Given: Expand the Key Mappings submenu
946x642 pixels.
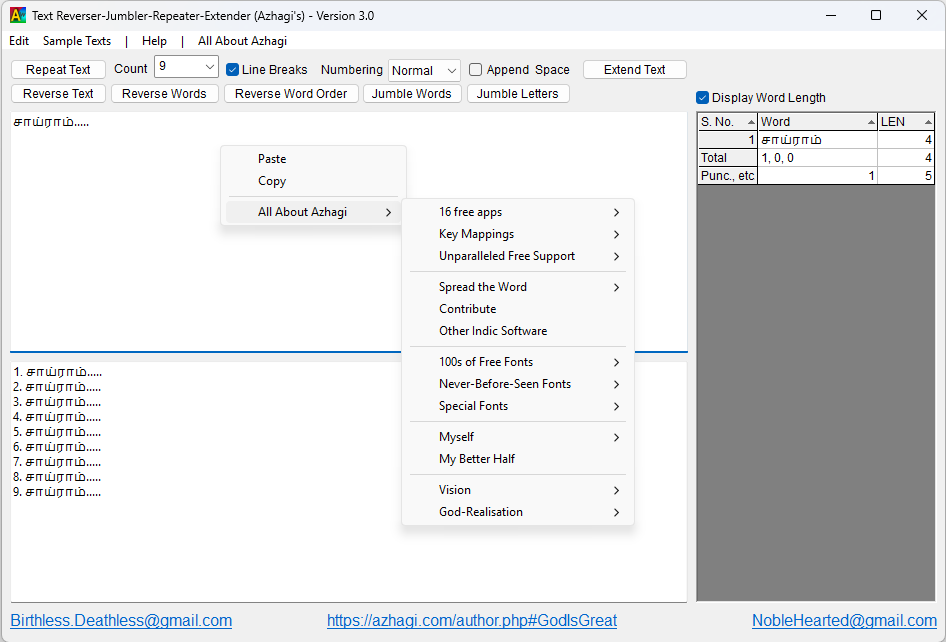Looking at the screenshot, I should coord(518,234).
